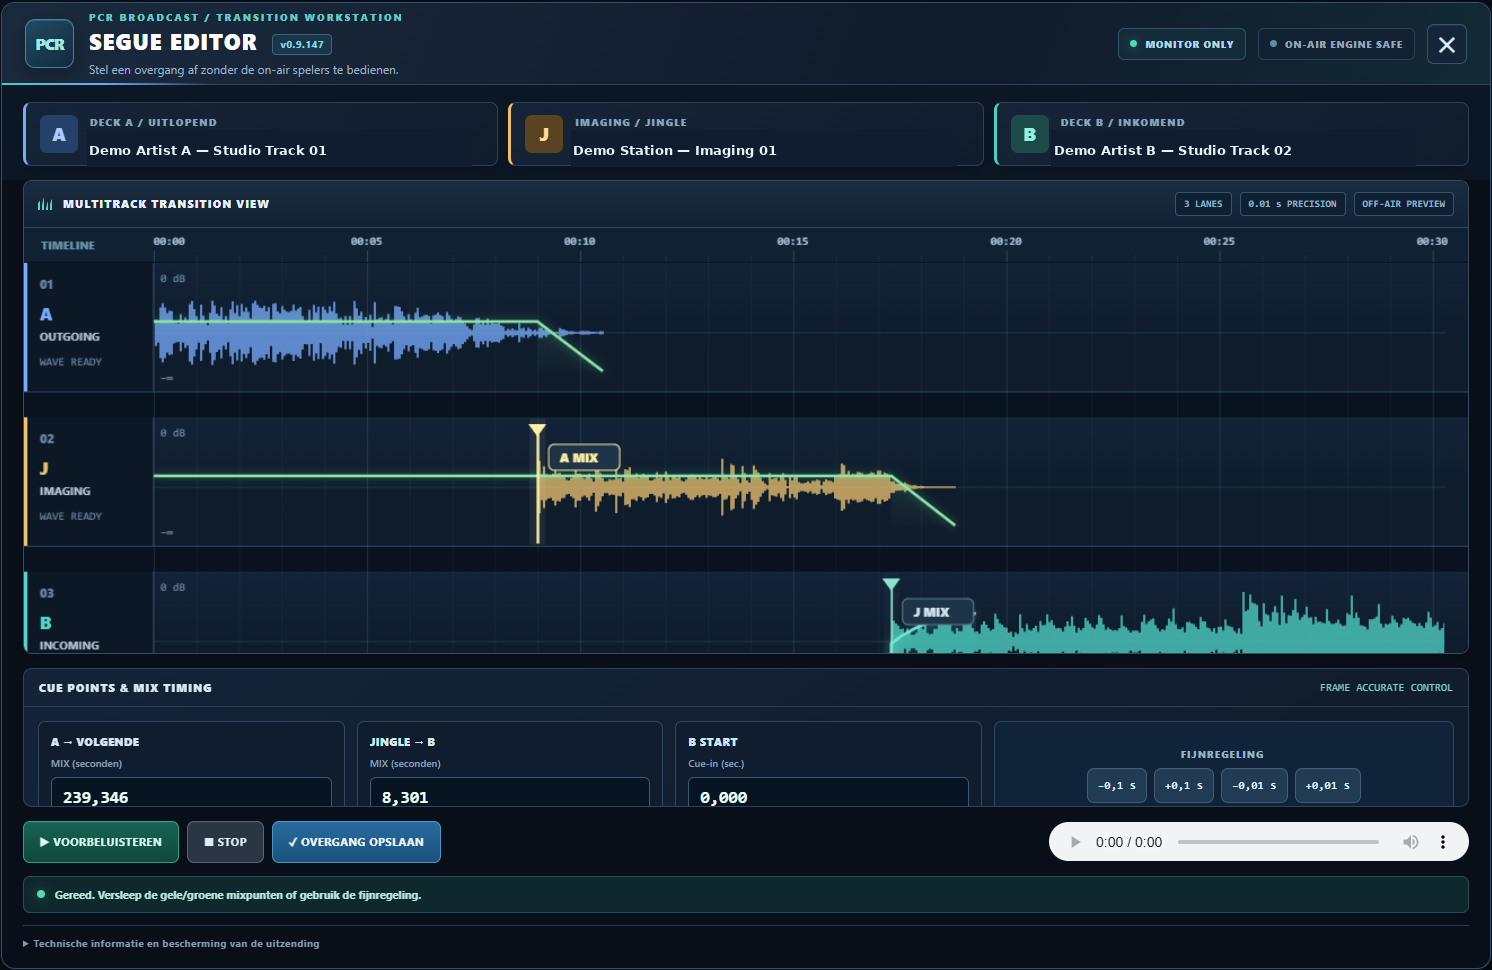
Task: Click the incoming lane B waveform
Action: point(1167,625)
